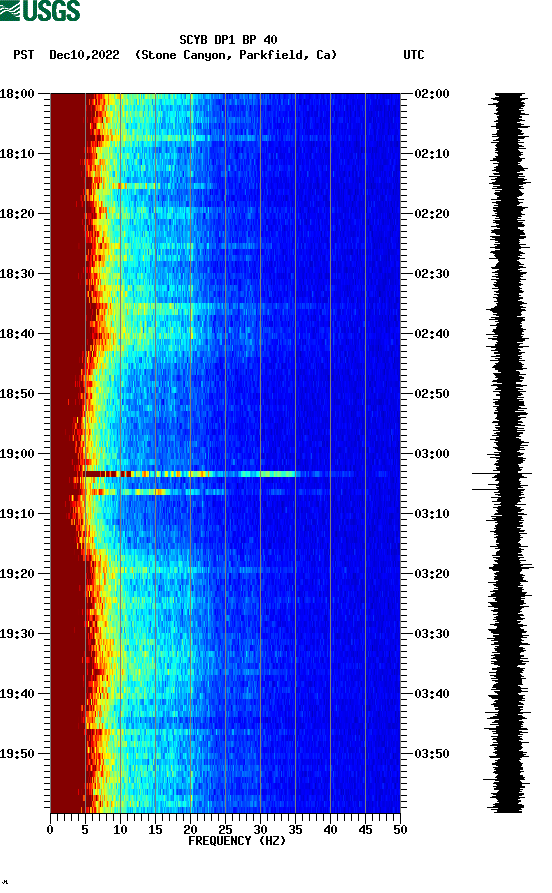Screen dimensions: 552x893
Task: Click the 18:30 PST time label
Action: [x=17, y=274]
